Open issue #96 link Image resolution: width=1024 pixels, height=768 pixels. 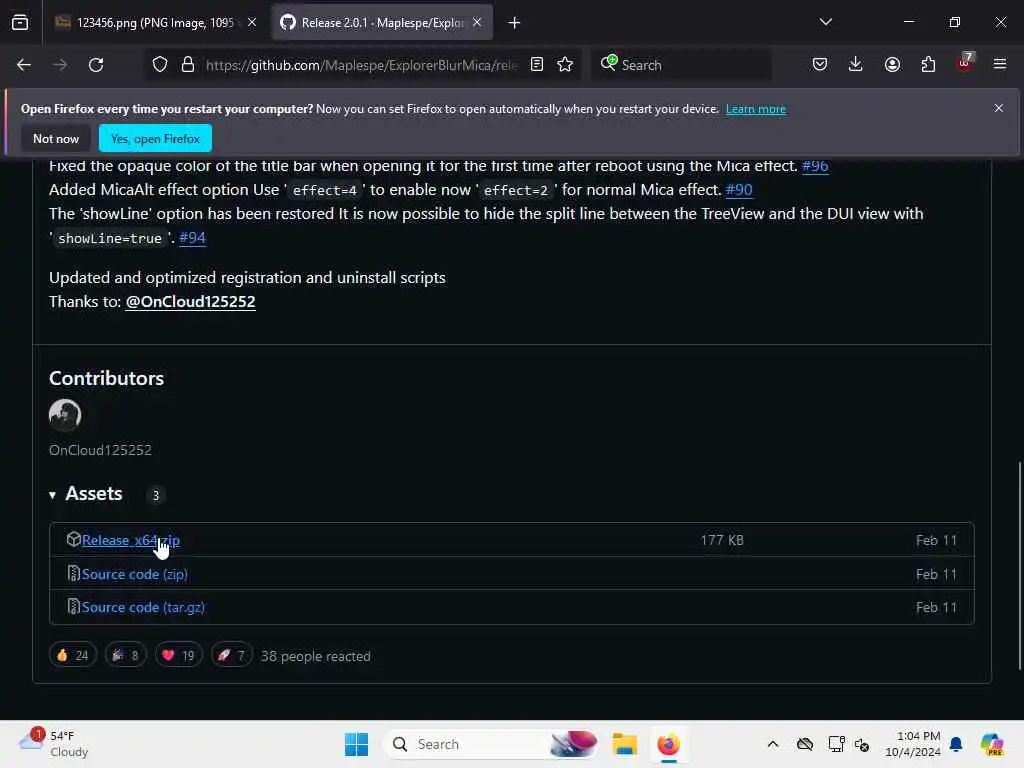point(815,166)
